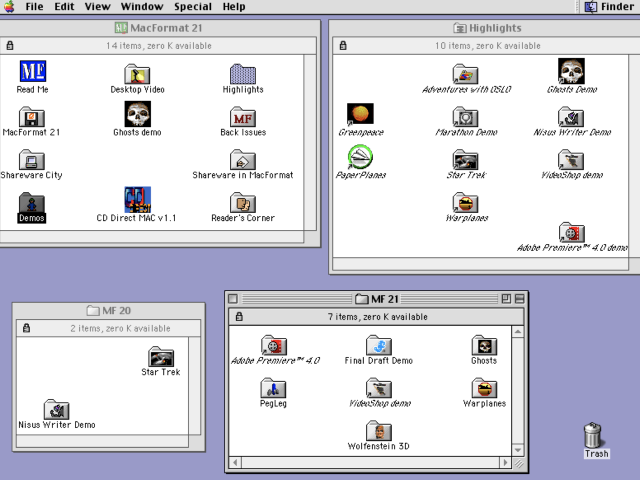The height and width of the screenshot is (480, 640).
Task: Launch CD Direct MAC v1.1
Action: coord(138,200)
